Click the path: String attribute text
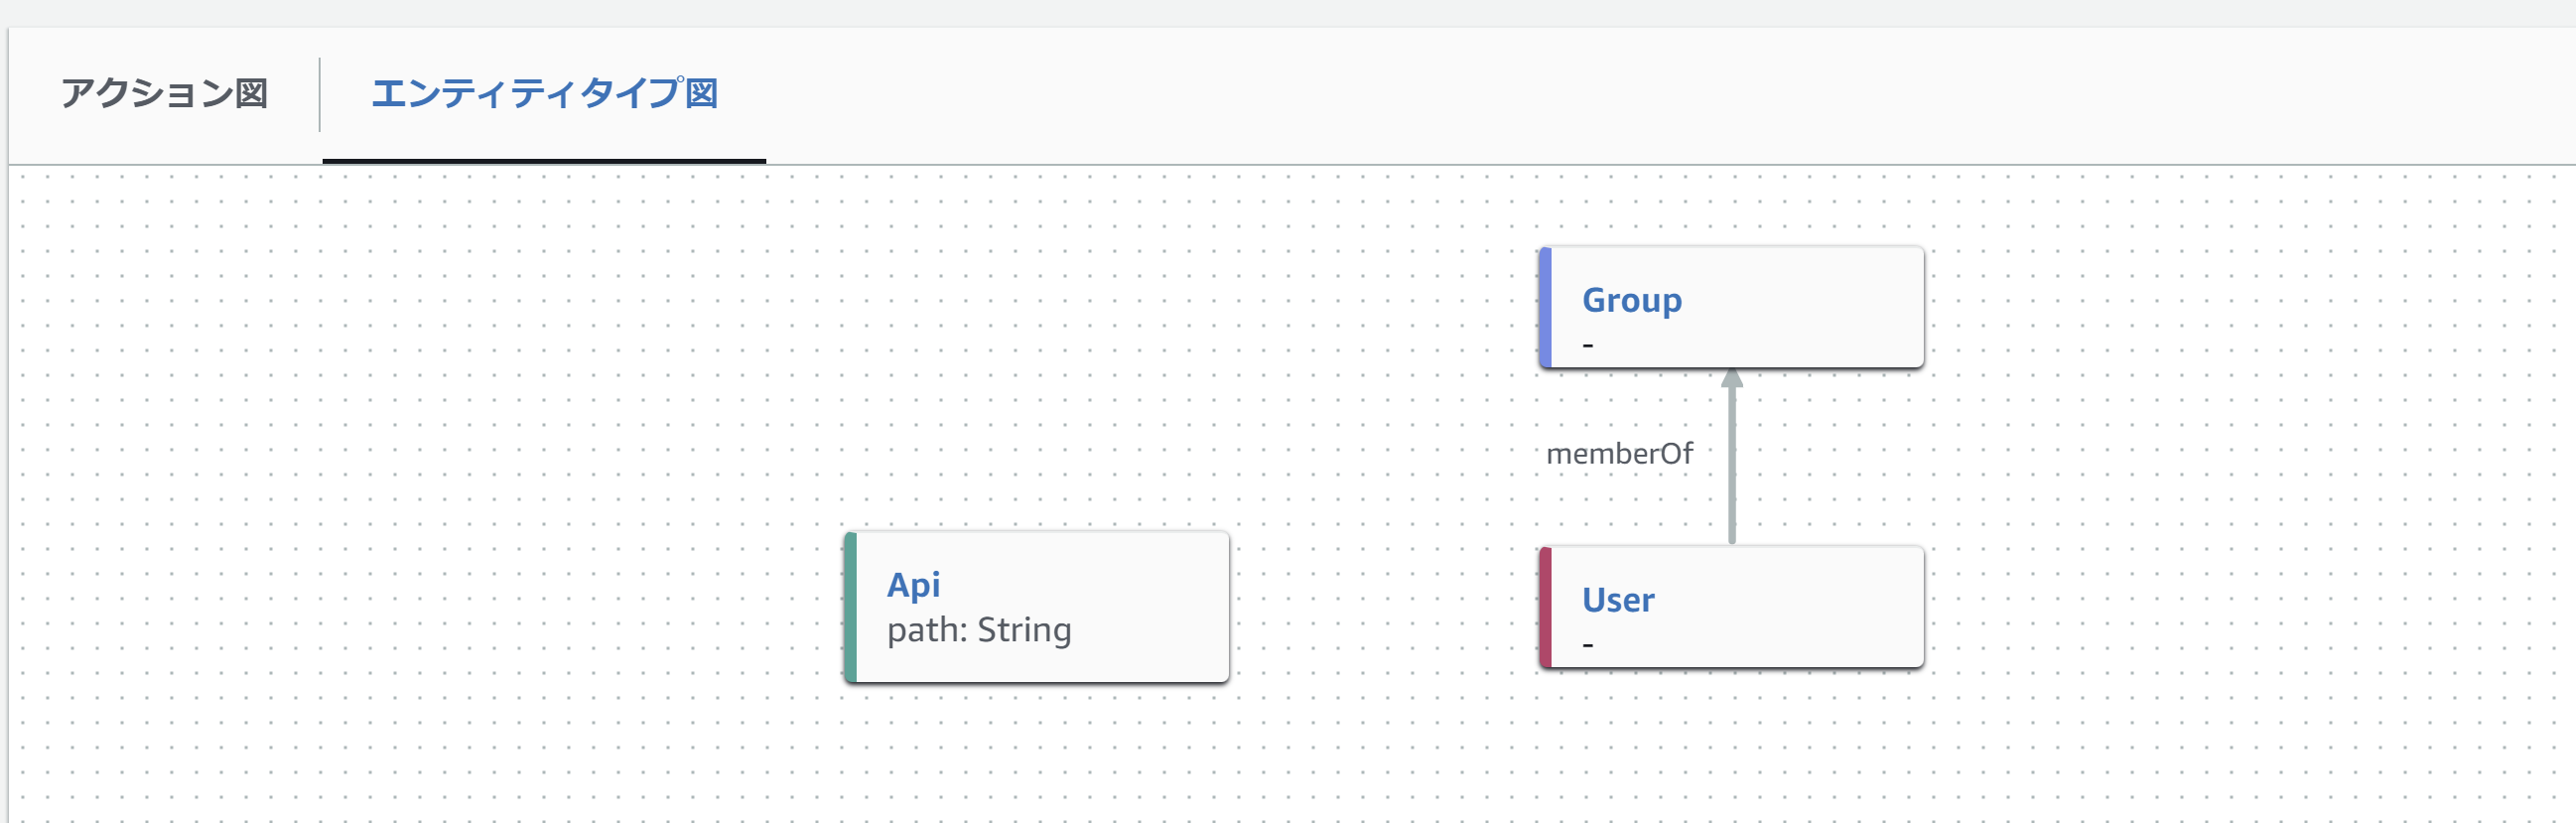Screen dimensions: 2576x823 [978, 630]
